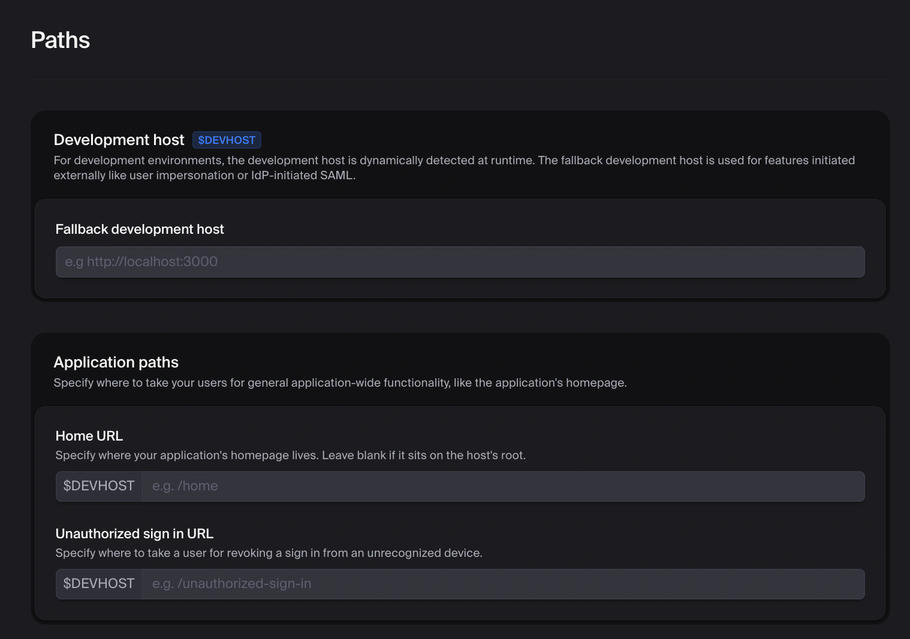Viewport: 910px width, 639px height.
Task: Click the Unauthorized sign in URL helper text
Action: point(268,552)
